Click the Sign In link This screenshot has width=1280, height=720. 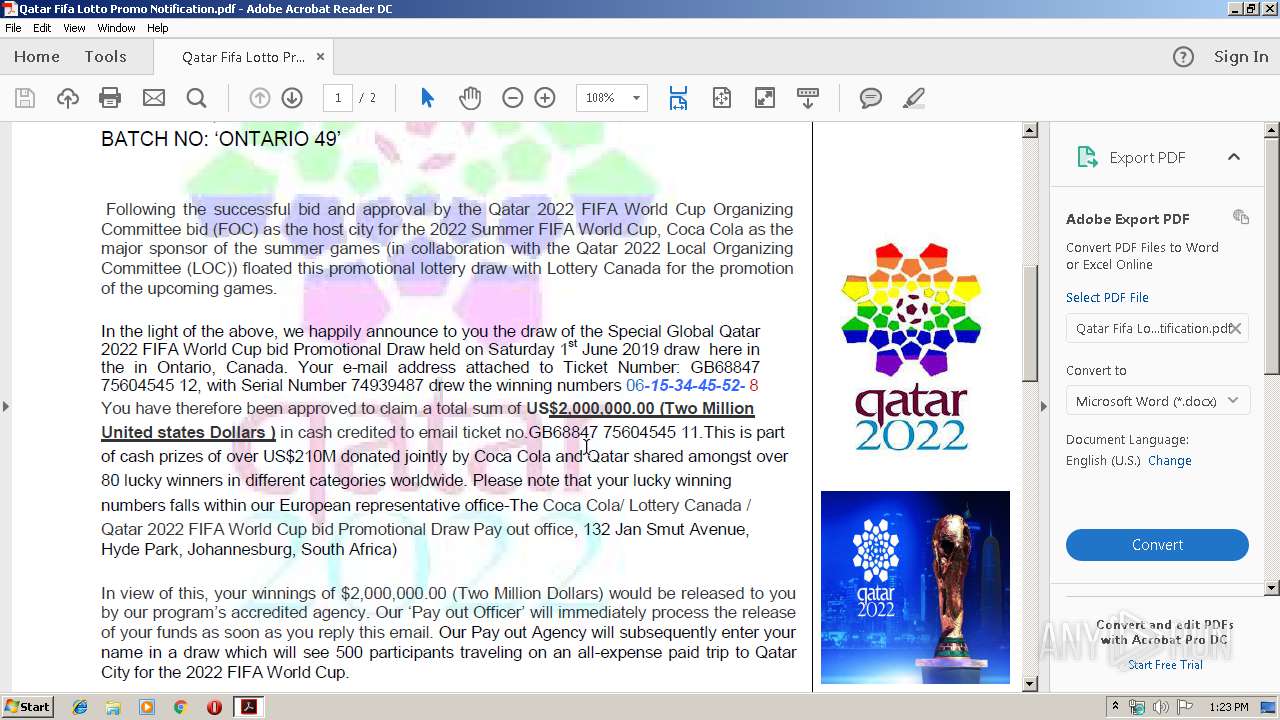click(1241, 57)
